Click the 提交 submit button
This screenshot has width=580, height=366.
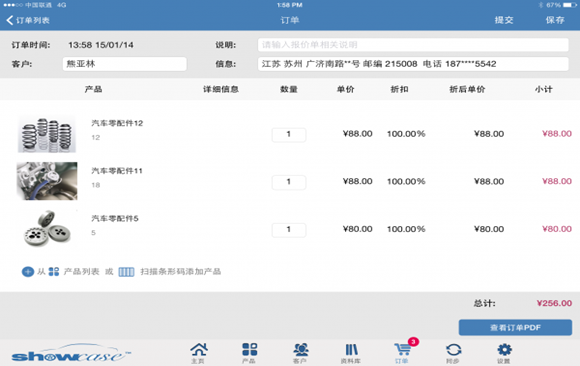[x=504, y=20]
